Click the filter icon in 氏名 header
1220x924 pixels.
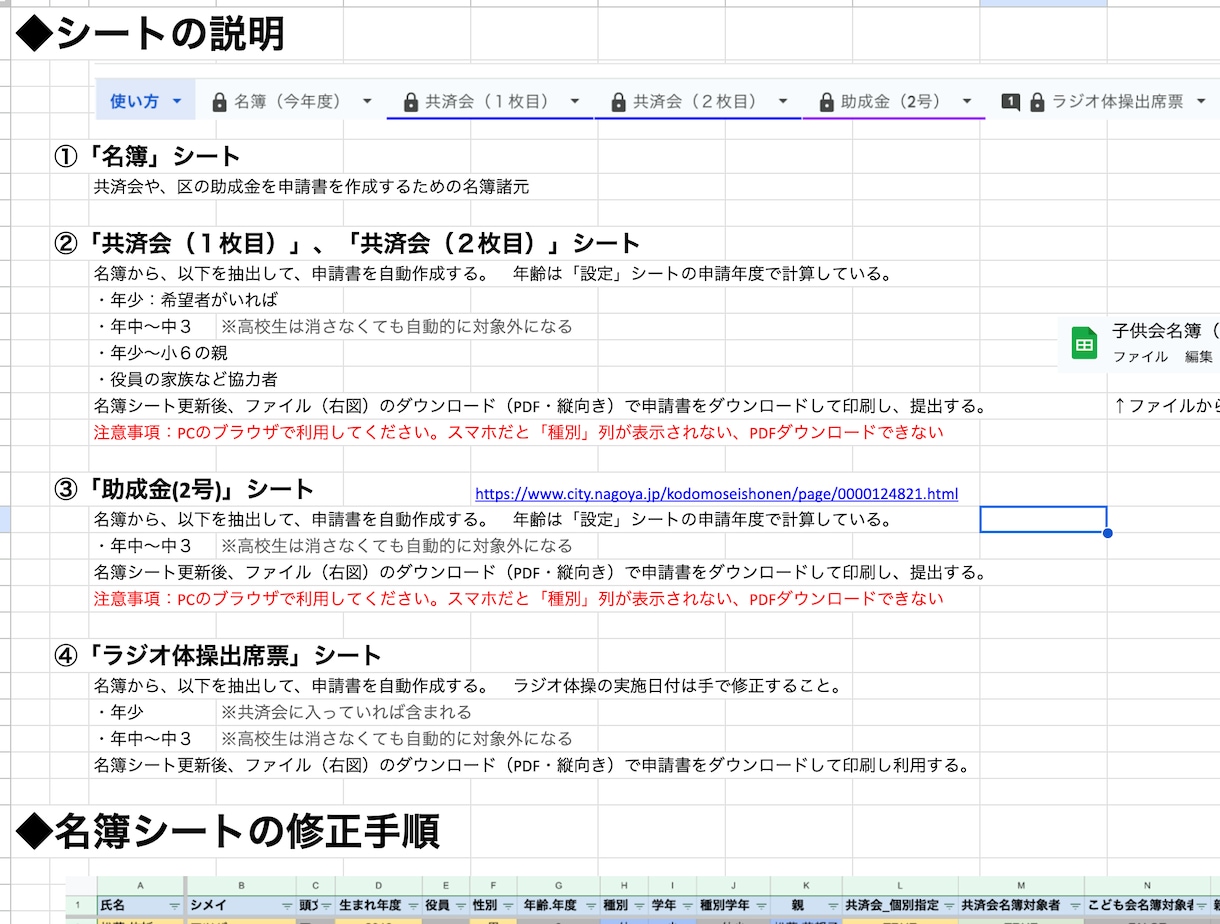point(175,906)
